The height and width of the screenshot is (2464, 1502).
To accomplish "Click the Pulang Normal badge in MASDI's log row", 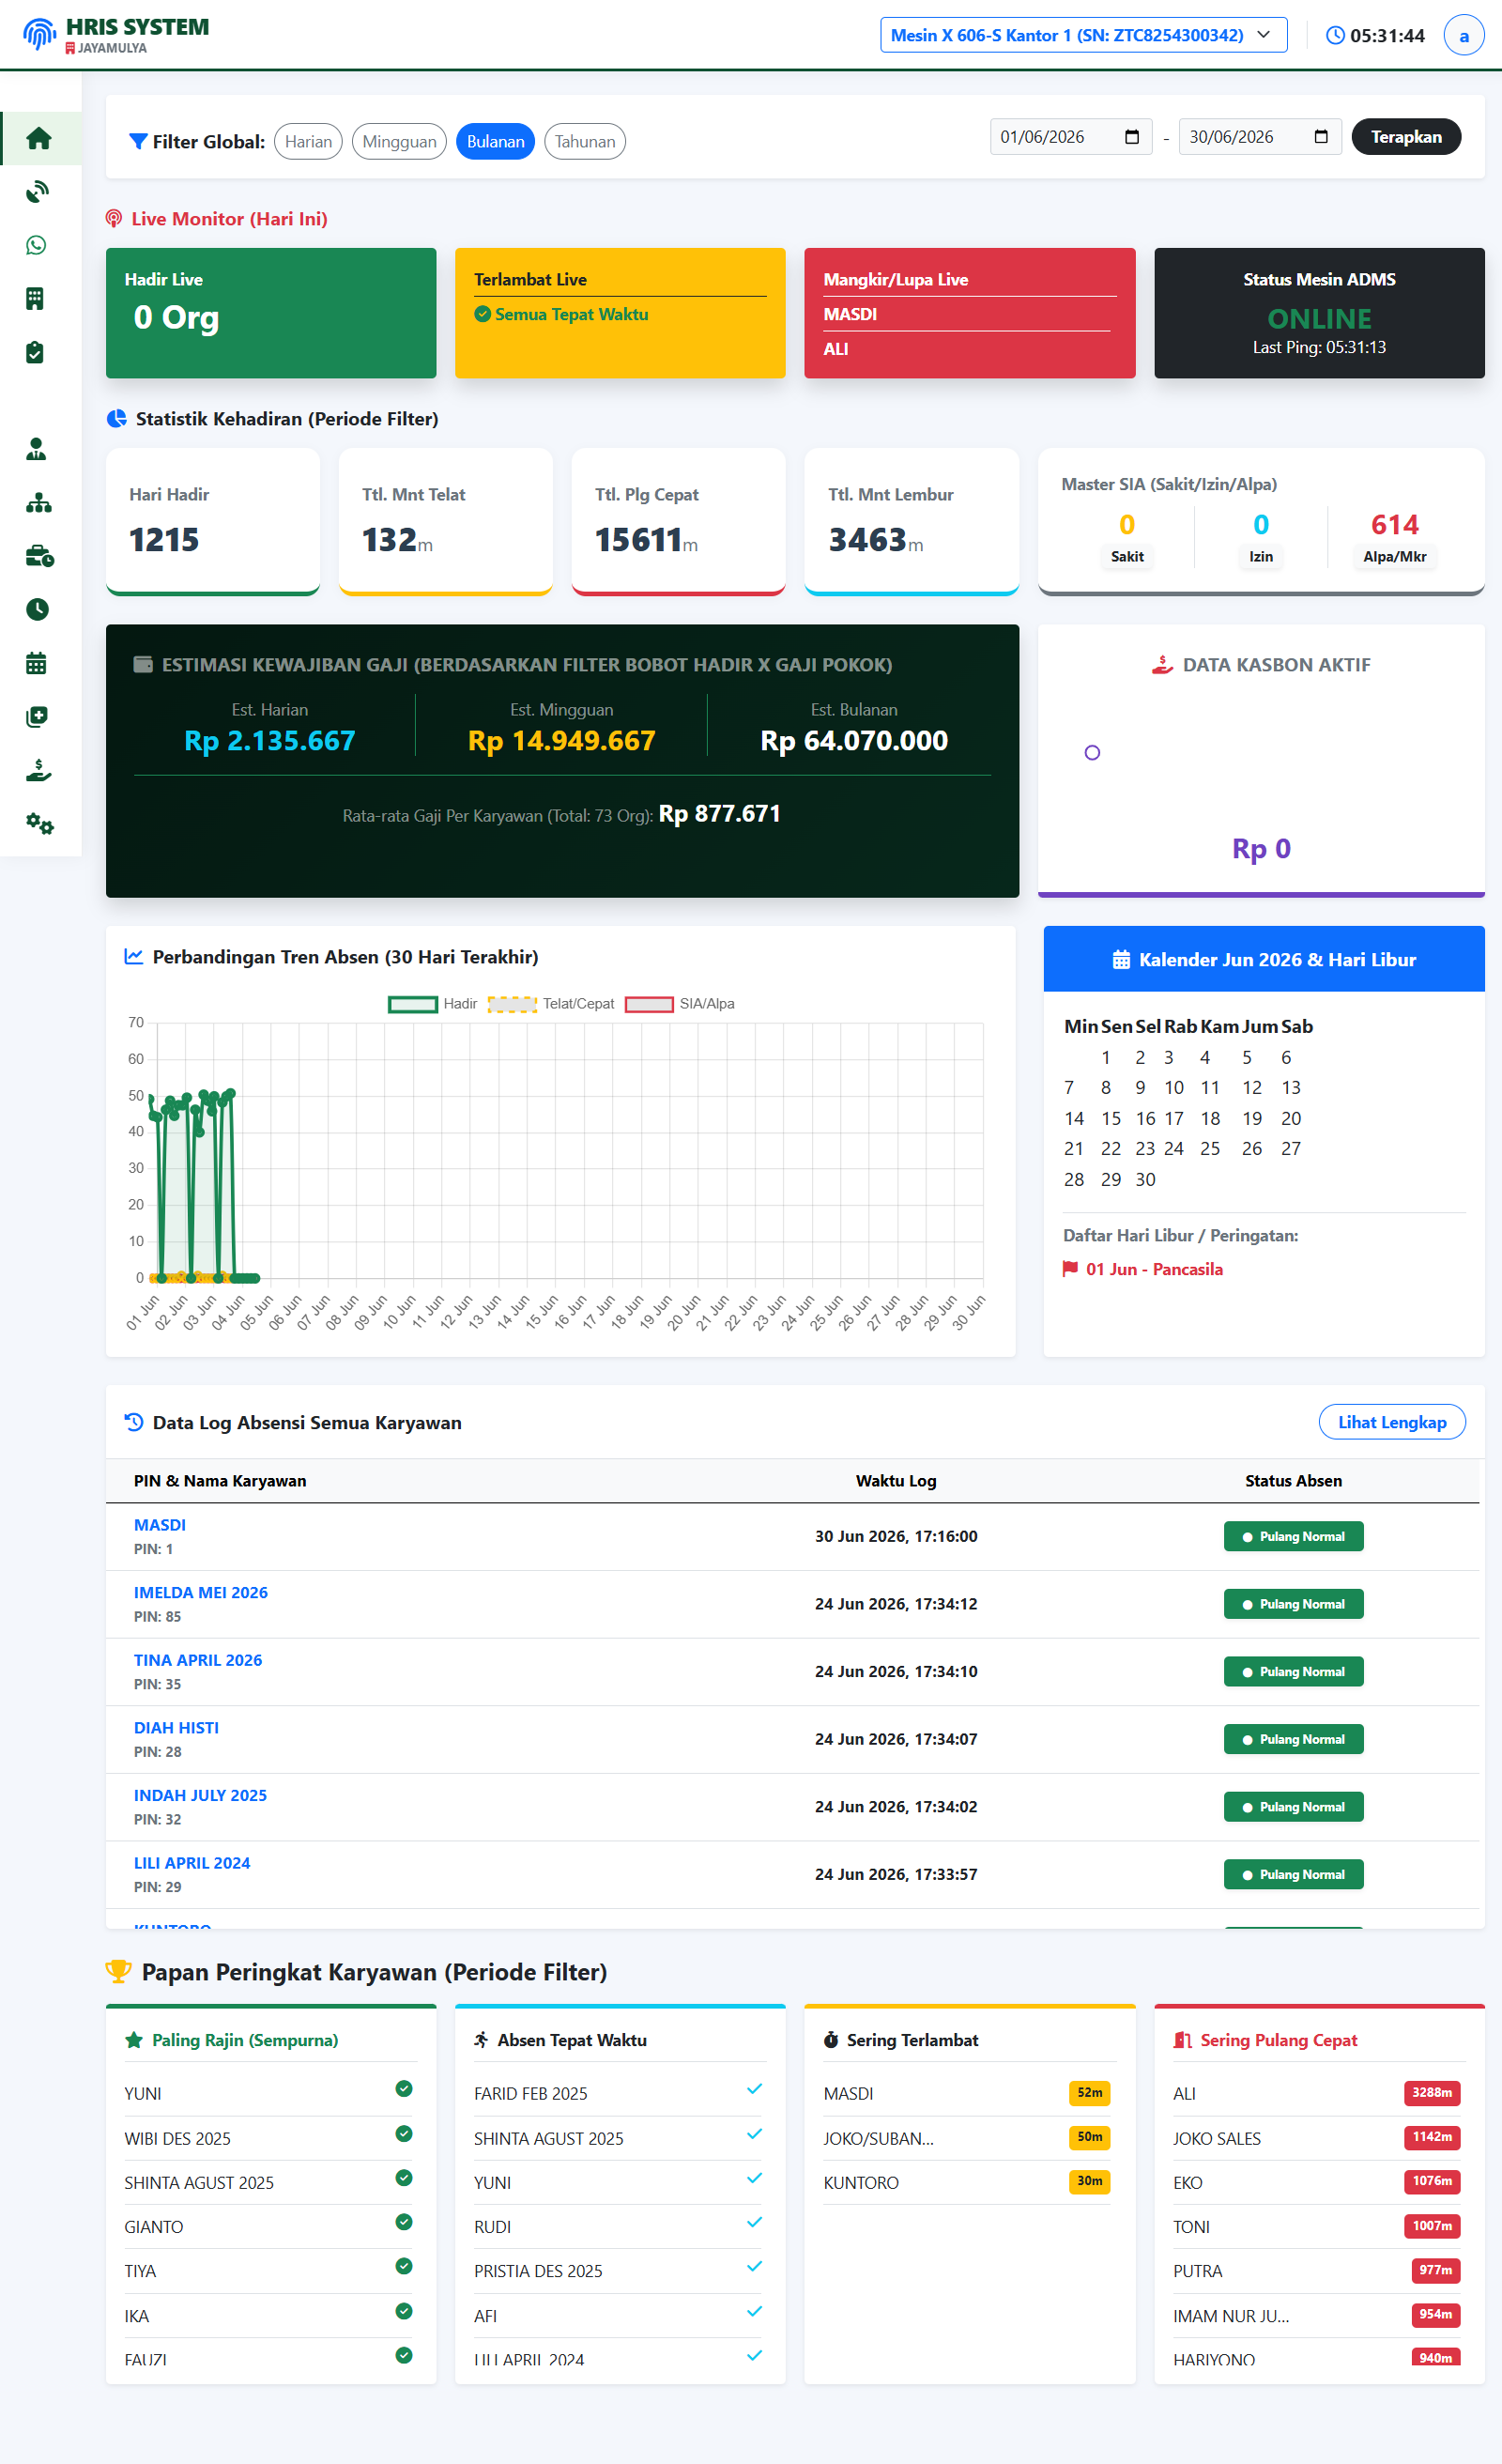I will [1293, 1537].
